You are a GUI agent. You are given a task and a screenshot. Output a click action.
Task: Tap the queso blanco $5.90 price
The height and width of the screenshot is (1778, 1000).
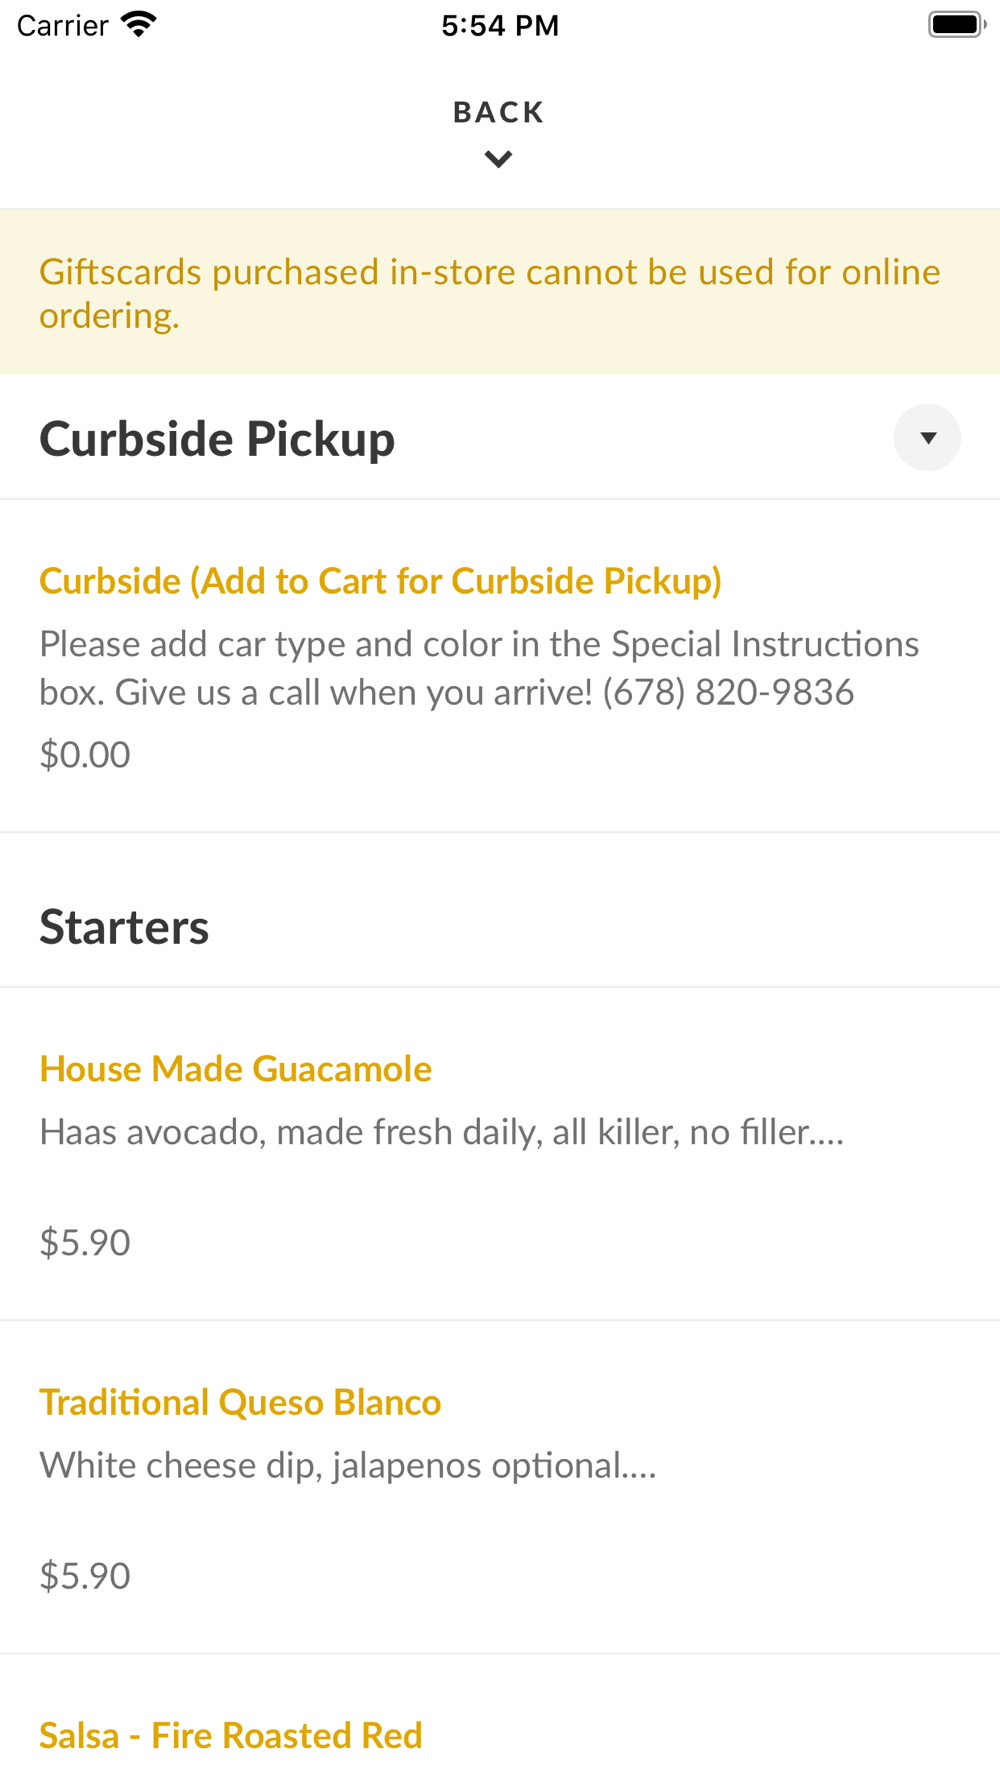click(85, 1575)
